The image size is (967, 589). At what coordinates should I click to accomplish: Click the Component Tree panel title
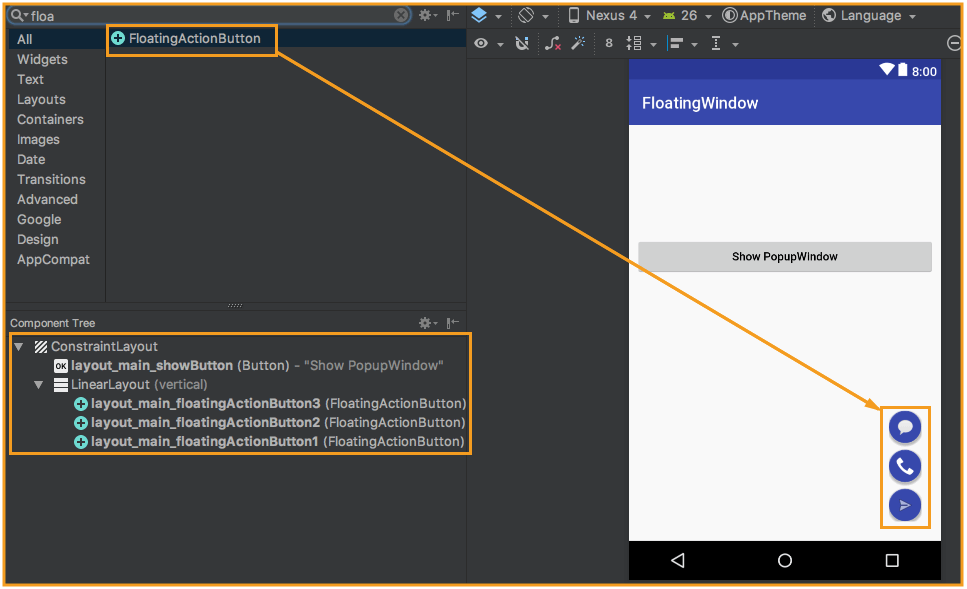[52, 323]
